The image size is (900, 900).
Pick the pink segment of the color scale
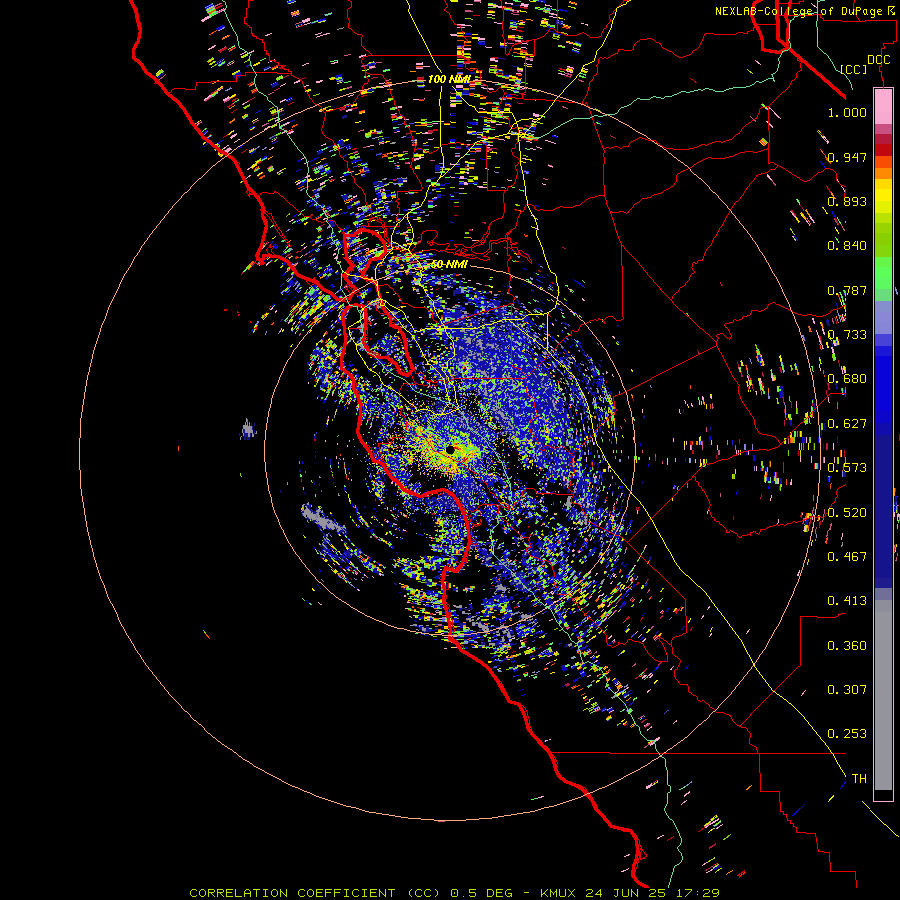click(883, 107)
